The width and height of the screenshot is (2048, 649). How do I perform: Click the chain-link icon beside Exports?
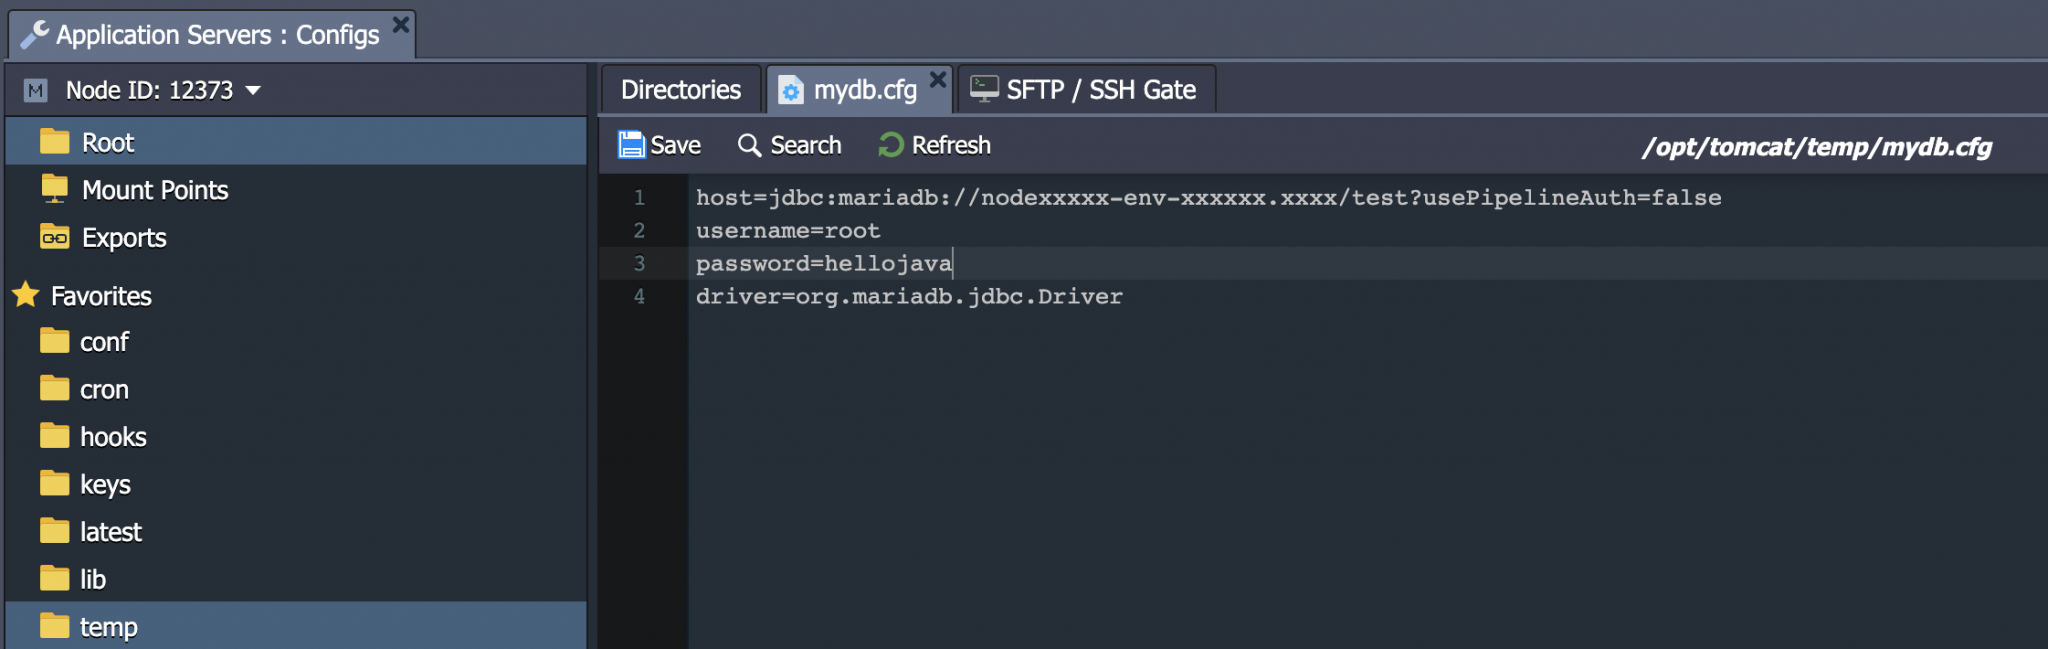(53, 237)
